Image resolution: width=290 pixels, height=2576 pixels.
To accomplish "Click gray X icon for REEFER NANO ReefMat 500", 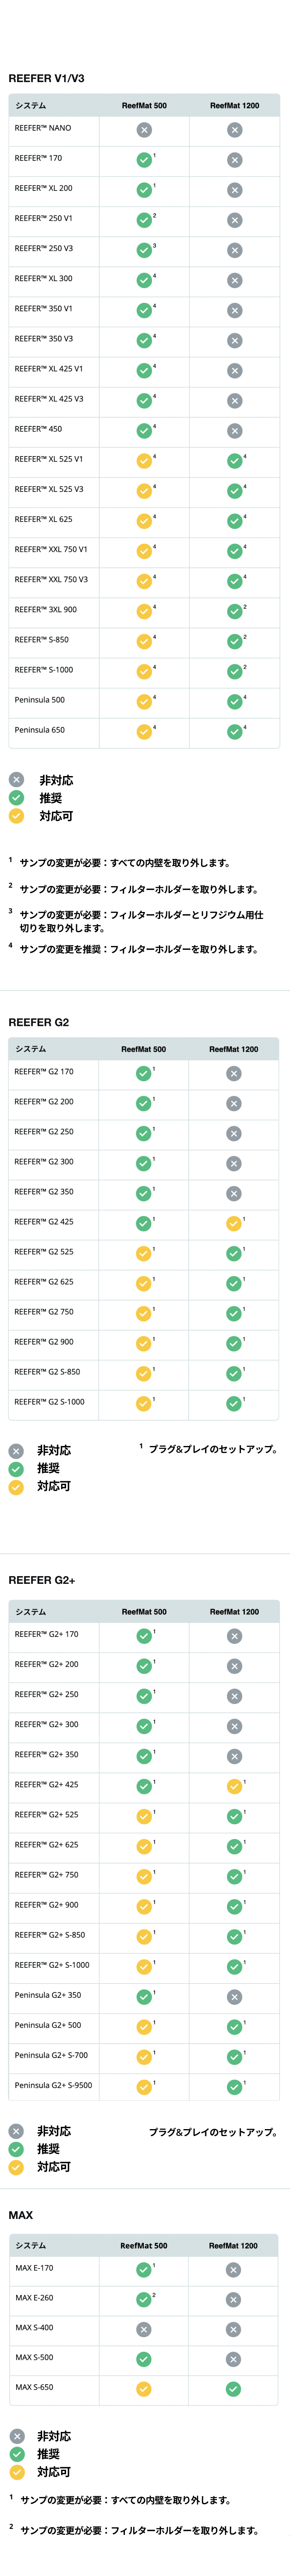I will pyautogui.click(x=144, y=130).
